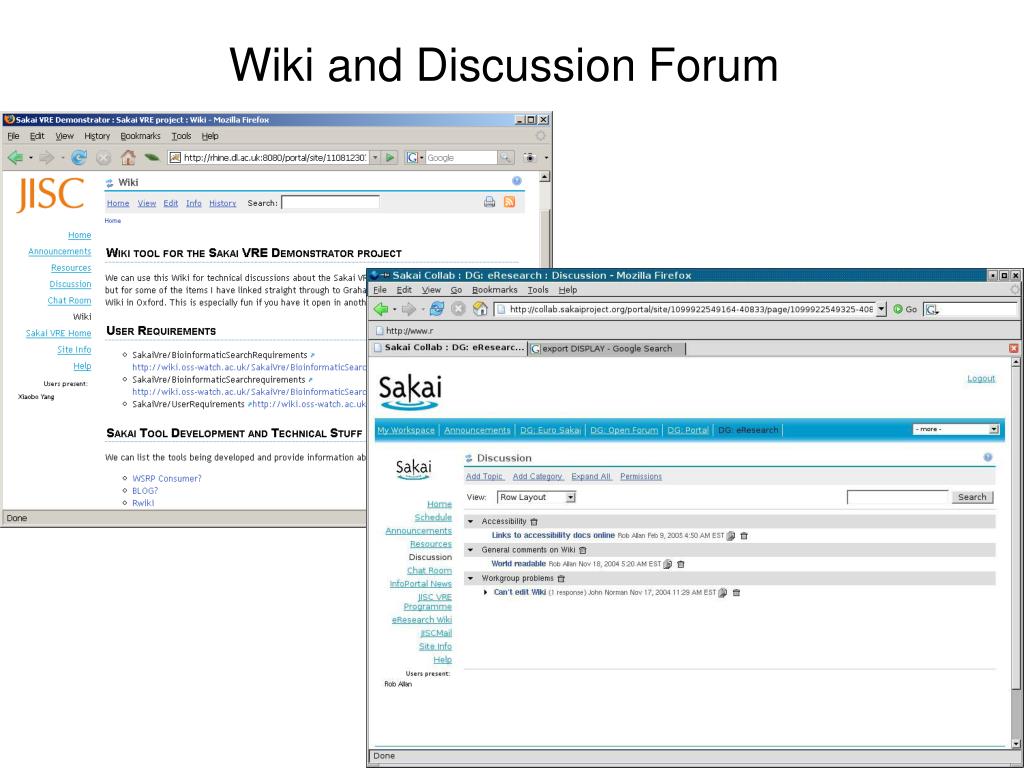Open Back history dropdown in Wiki window
Screen dimensions: 1024x768
(x=31, y=158)
